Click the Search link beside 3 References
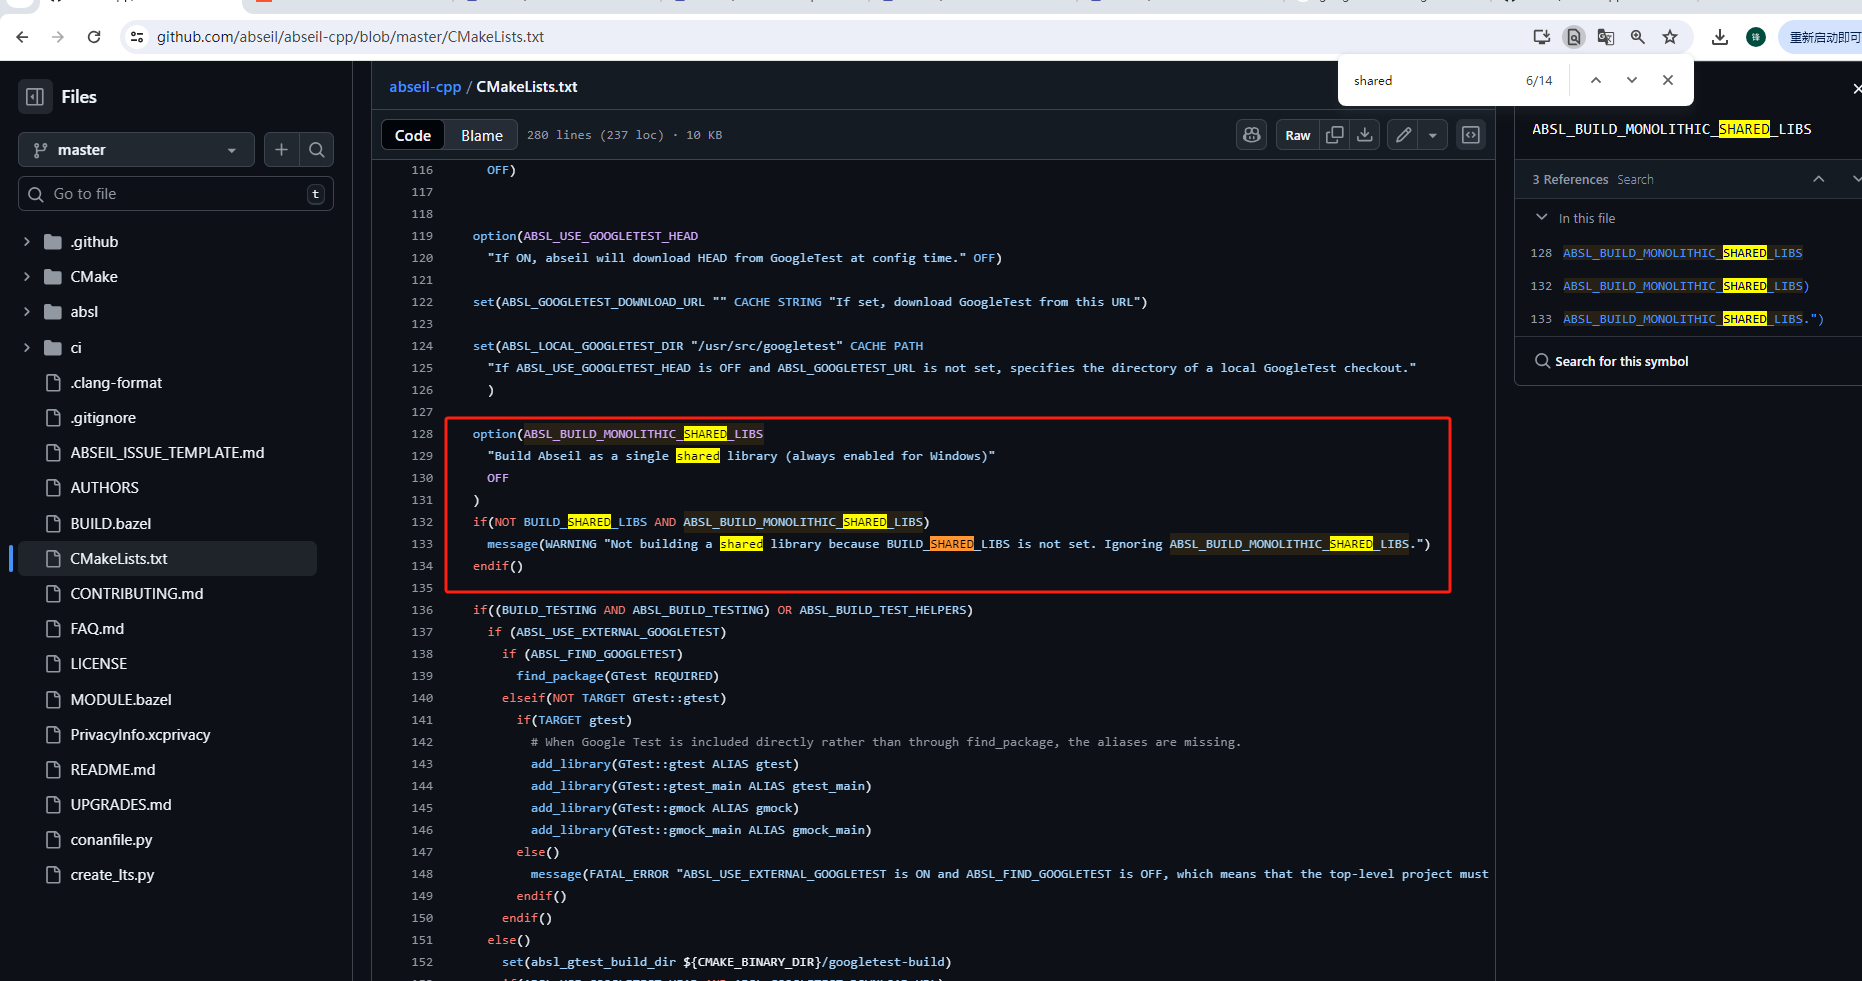This screenshot has width=1862, height=981. pos(1635,180)
